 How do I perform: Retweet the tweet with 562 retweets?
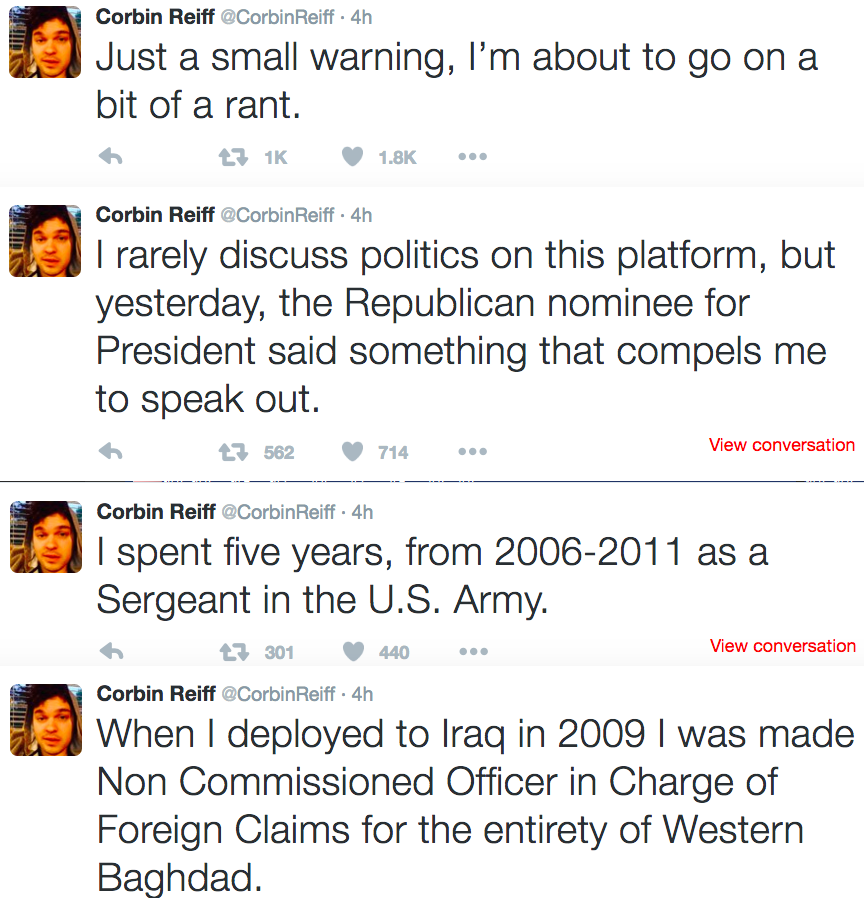[233, 452]
